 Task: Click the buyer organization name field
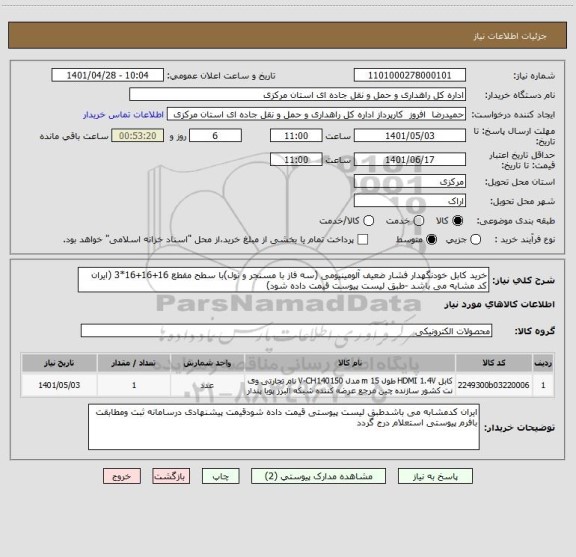(298, 95)
